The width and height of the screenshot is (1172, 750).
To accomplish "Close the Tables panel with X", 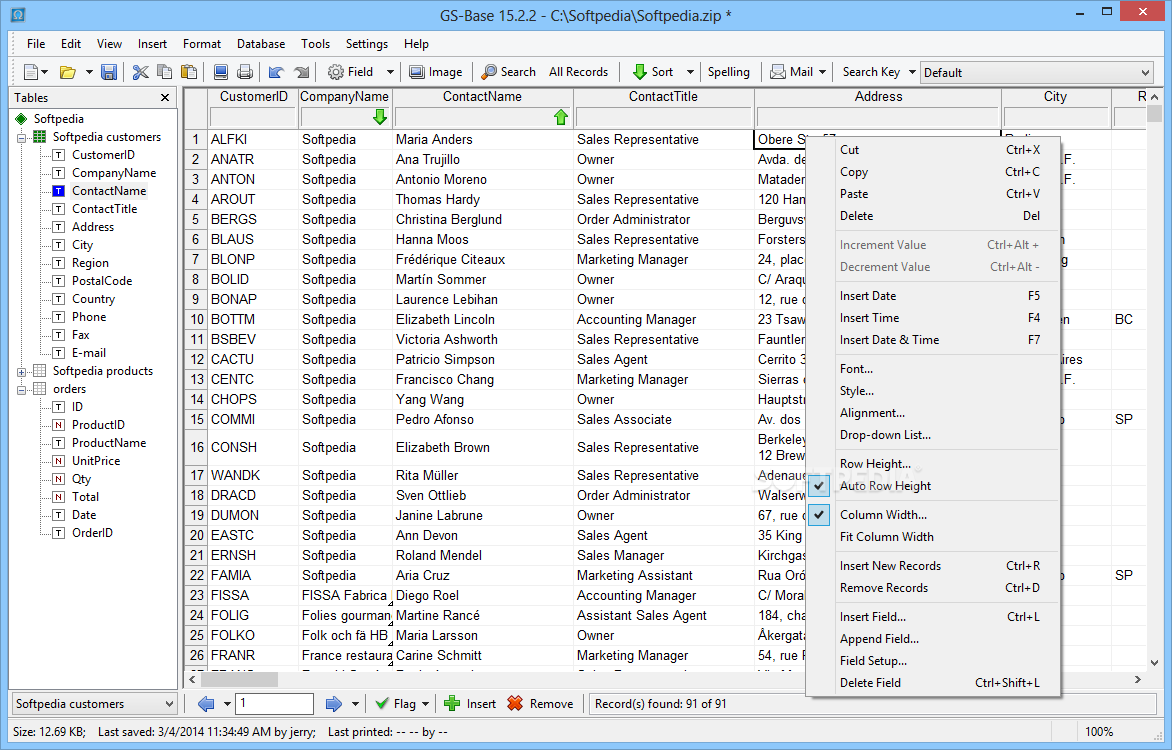I will click(165, 98).
